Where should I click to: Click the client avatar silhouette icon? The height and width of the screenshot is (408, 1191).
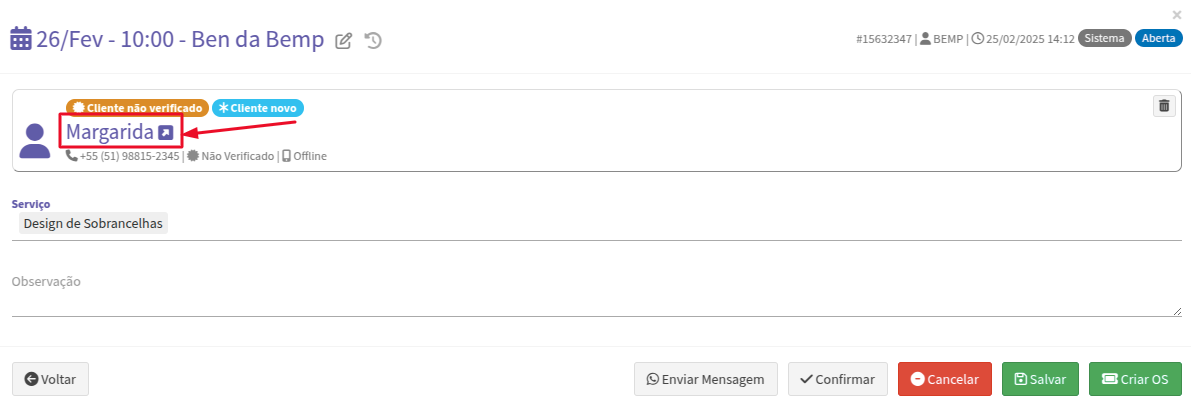point(35,141)
